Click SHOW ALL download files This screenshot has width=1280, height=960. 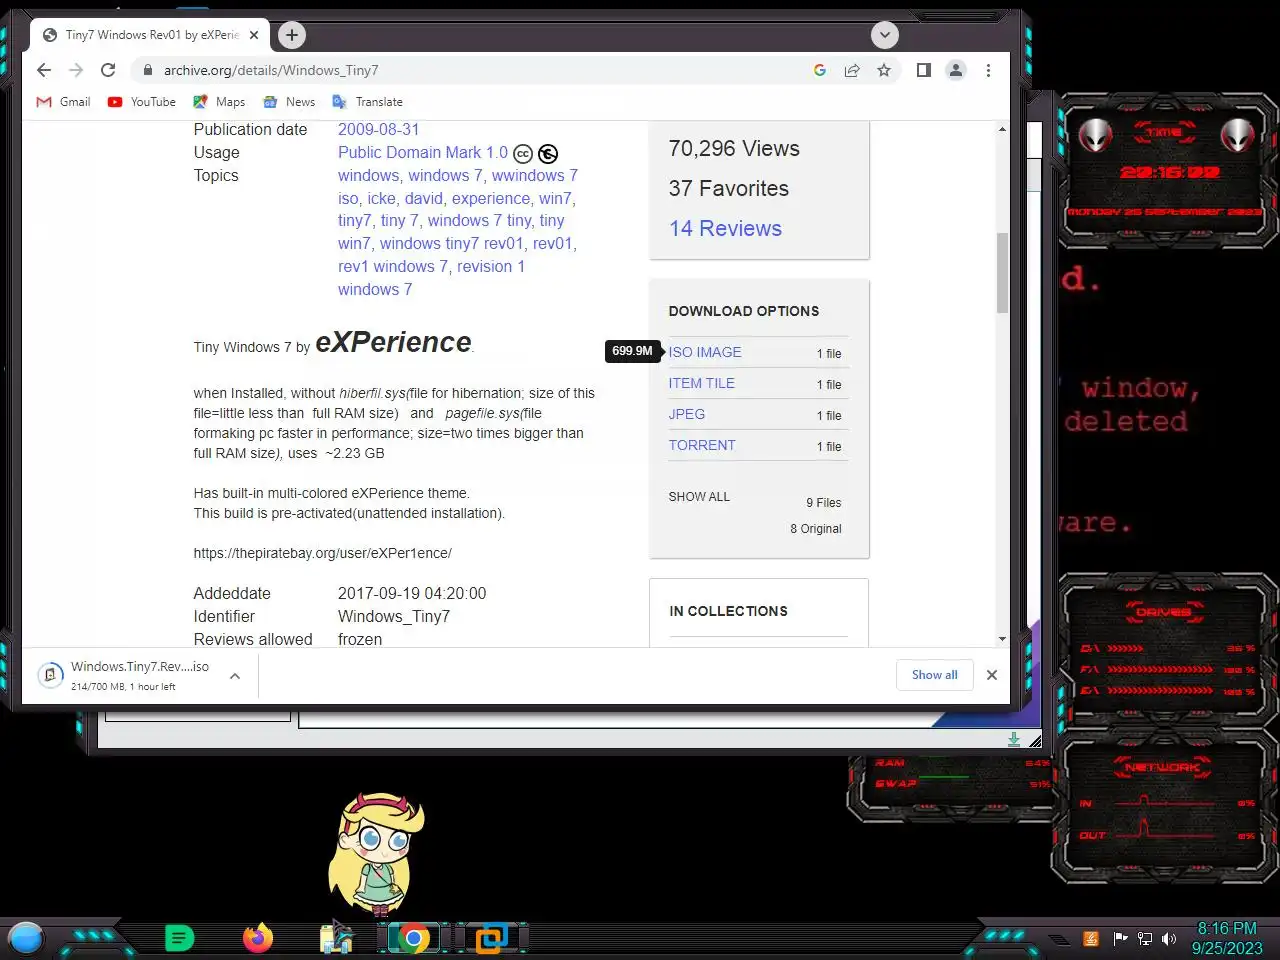[699, 497]
